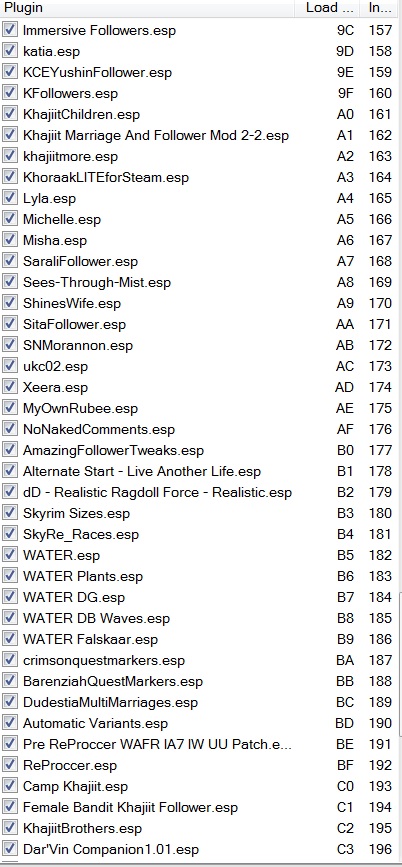402x867 pixels.
Task: Uncheck the Dar'Vin Companion1.01.esp checkbox
Action: [10, 849]
